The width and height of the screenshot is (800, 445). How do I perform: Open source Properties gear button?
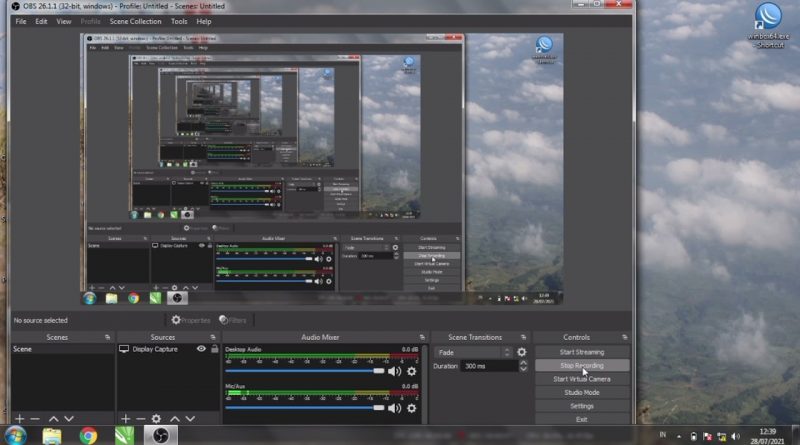(190, 320)
